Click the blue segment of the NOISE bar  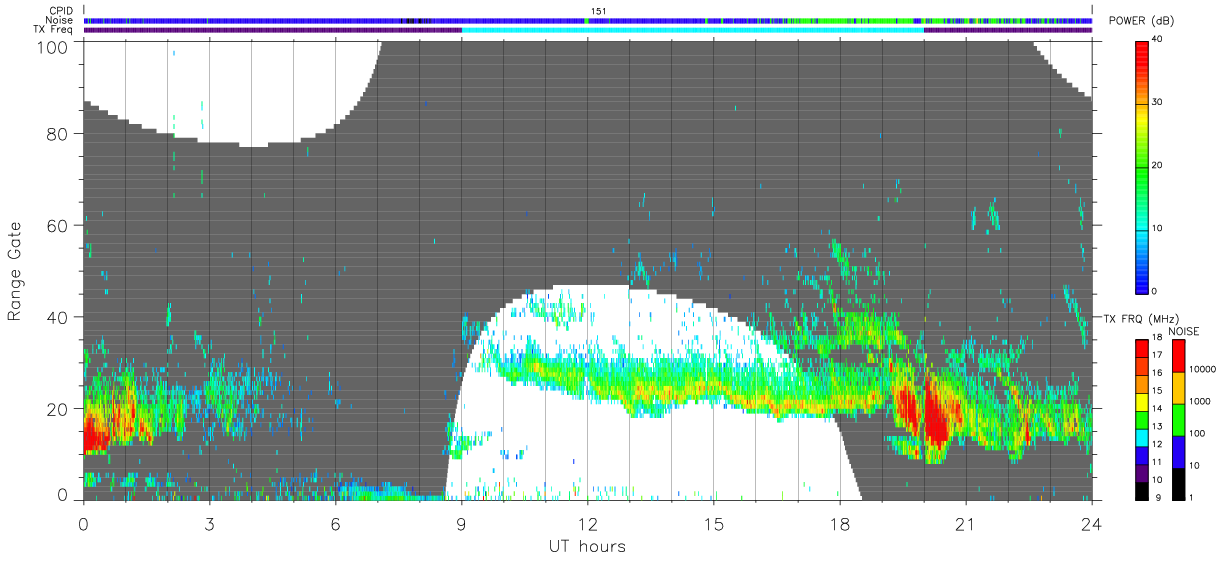[x=1179, y=452]
